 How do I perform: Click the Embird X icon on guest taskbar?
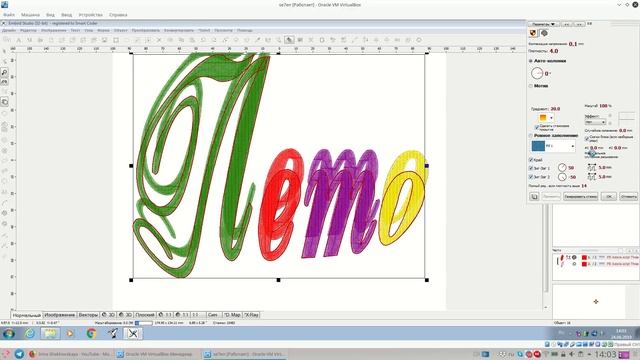click(133, 333)
